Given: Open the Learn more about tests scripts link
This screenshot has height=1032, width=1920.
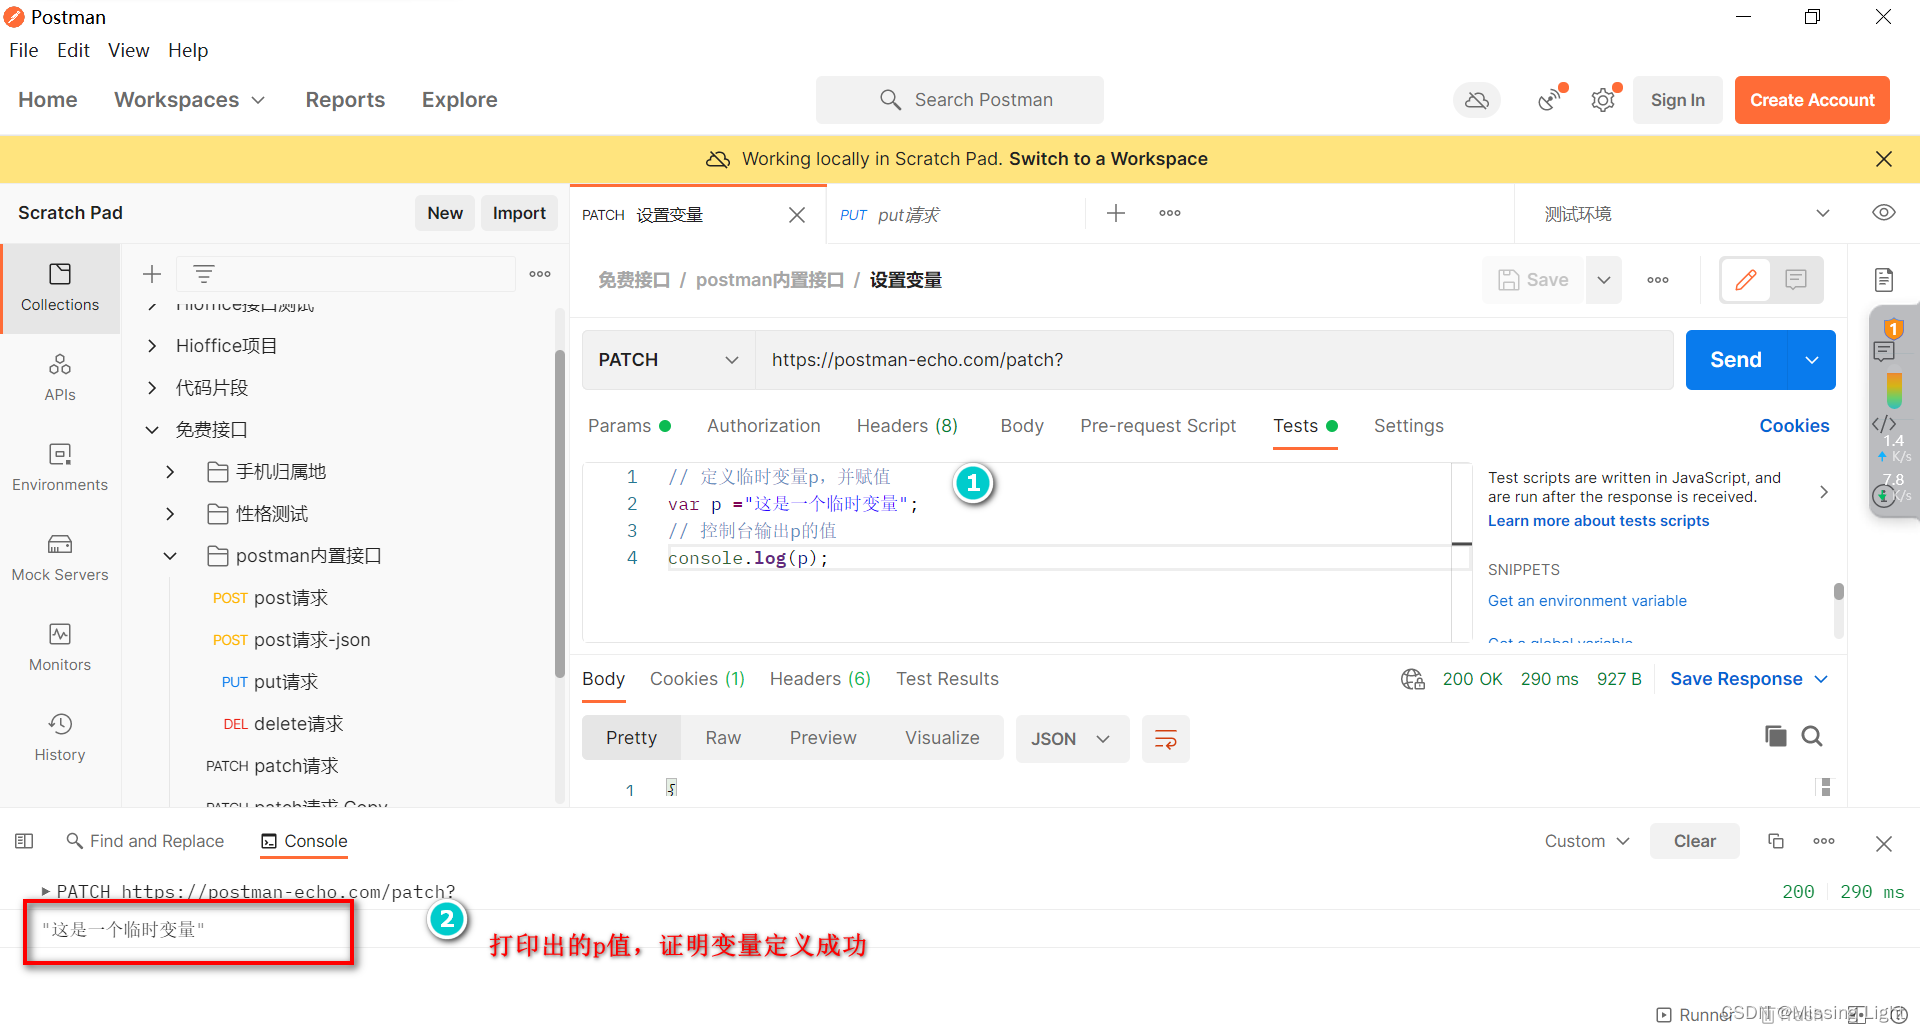Looking at the screenshot, I should [x=1598, y=520].
